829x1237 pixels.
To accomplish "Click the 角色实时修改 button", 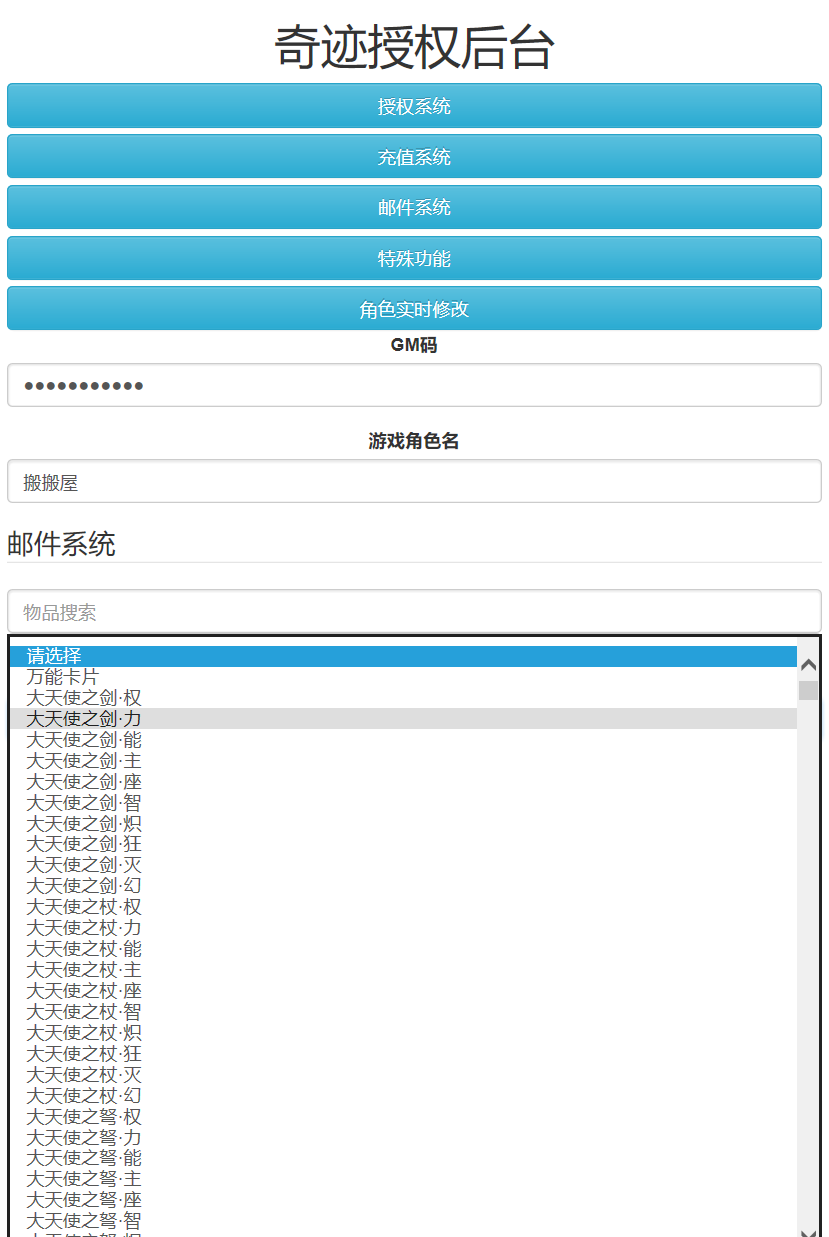I will pyautogui.click(x=414, y=309).
